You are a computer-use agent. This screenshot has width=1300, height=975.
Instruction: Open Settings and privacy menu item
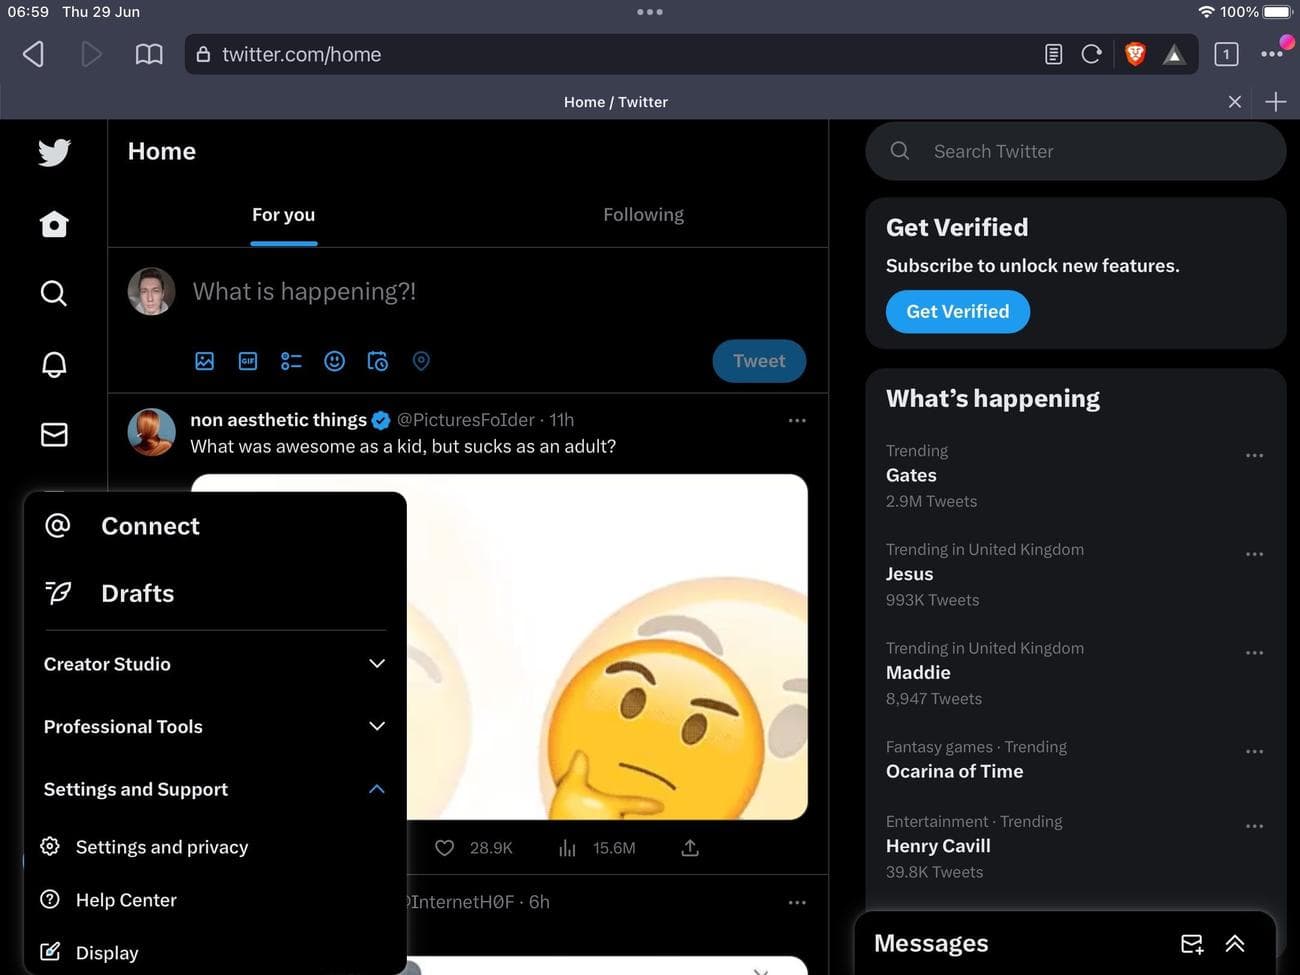click(161, 847)
